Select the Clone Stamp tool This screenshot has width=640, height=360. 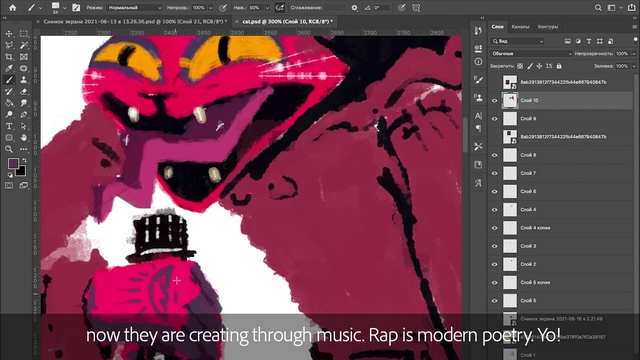pos(24,80)
